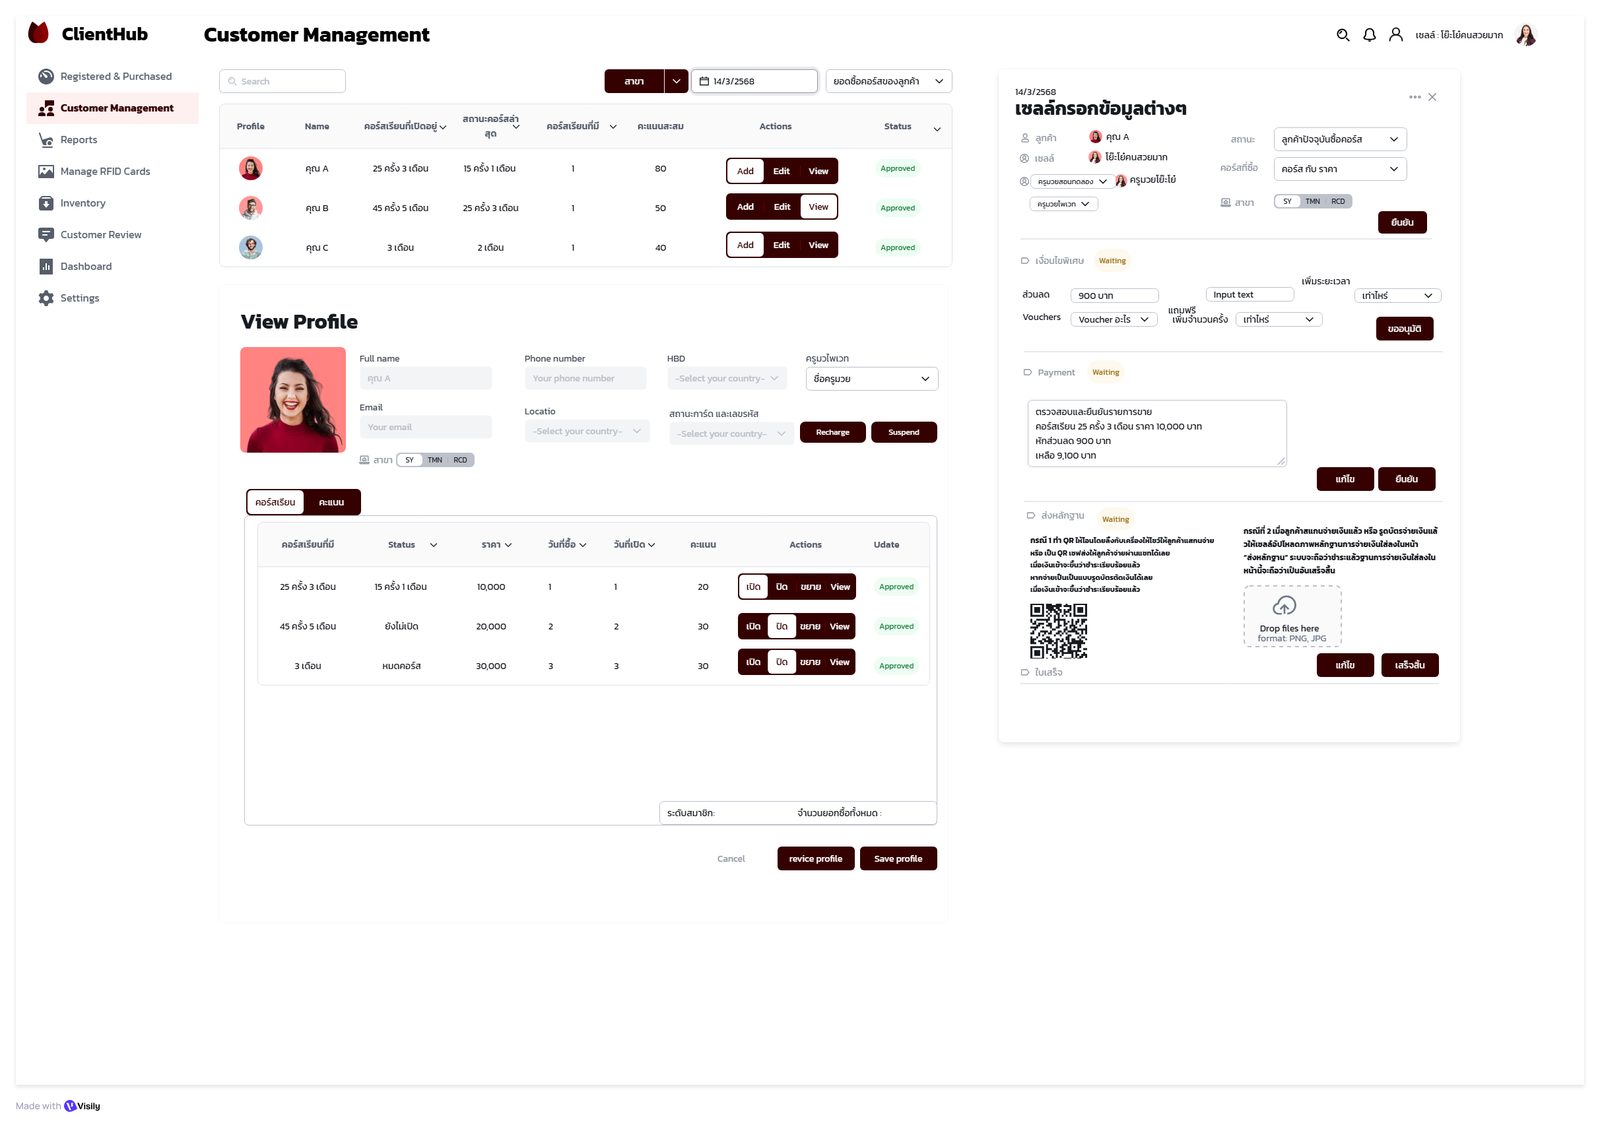This screenshot has height=1127, width=1600.
Task: Open the profile avatar in the top-right header
Action: tap(1526, 35)
